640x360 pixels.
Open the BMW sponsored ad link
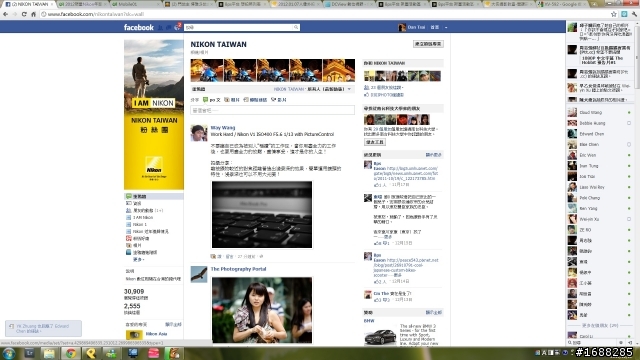point(369,321)
